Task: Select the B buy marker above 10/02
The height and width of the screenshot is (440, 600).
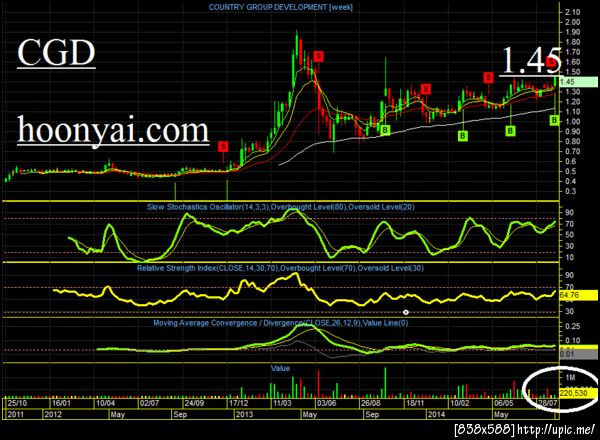Action: click(x=463, y=135)
